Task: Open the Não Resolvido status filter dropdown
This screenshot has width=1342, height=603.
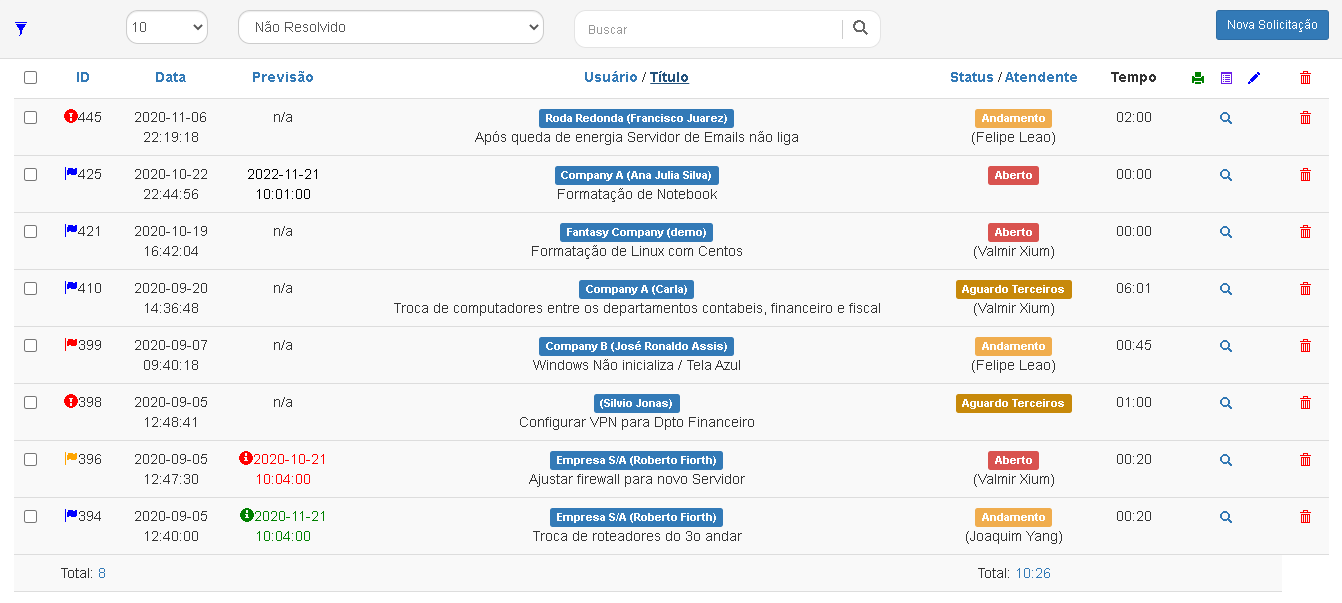Action: (390, 27)
